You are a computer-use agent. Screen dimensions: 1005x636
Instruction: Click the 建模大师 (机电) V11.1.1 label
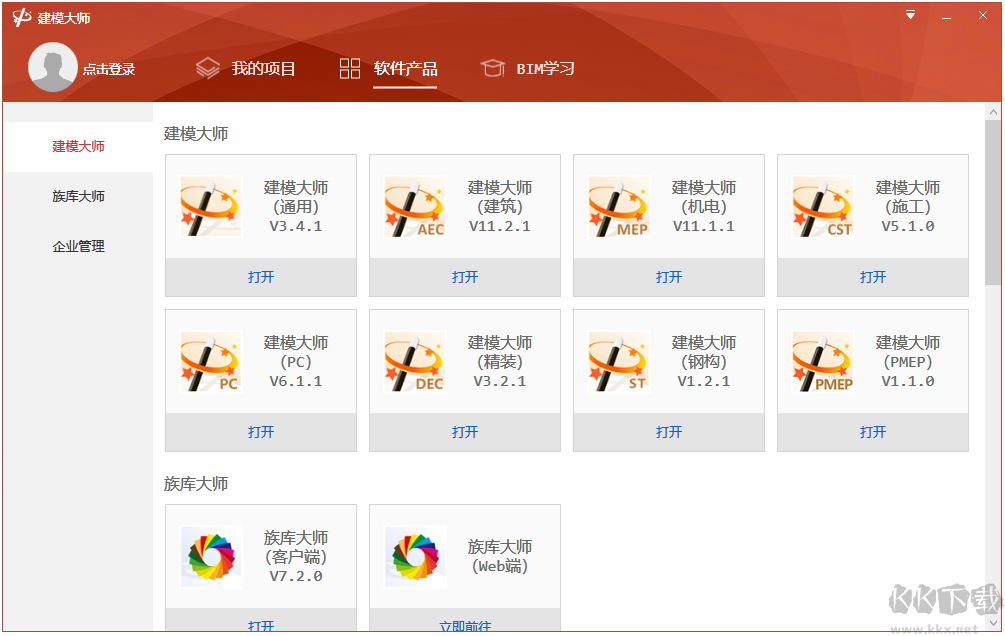tap(704, 206)
